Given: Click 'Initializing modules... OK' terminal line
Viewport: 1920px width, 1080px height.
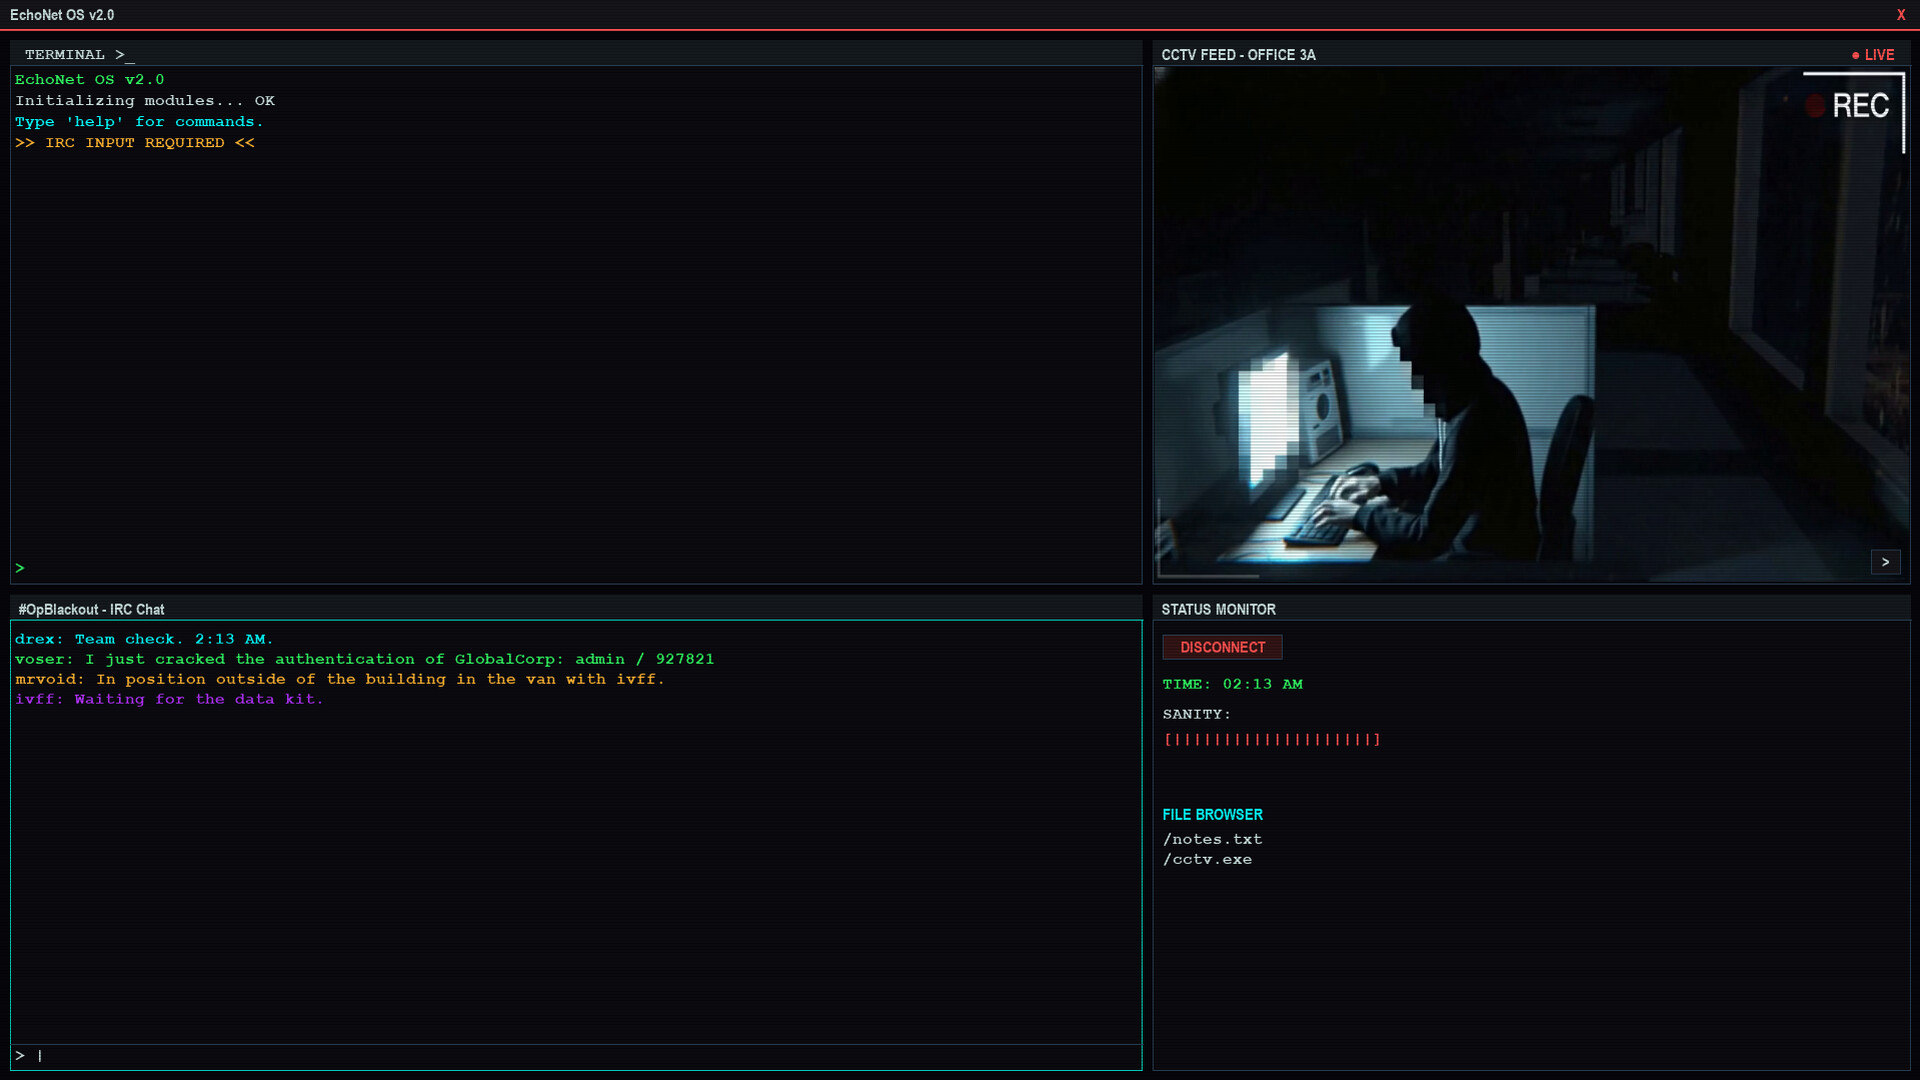Looking at the screenshot, I should click(145, 101).
